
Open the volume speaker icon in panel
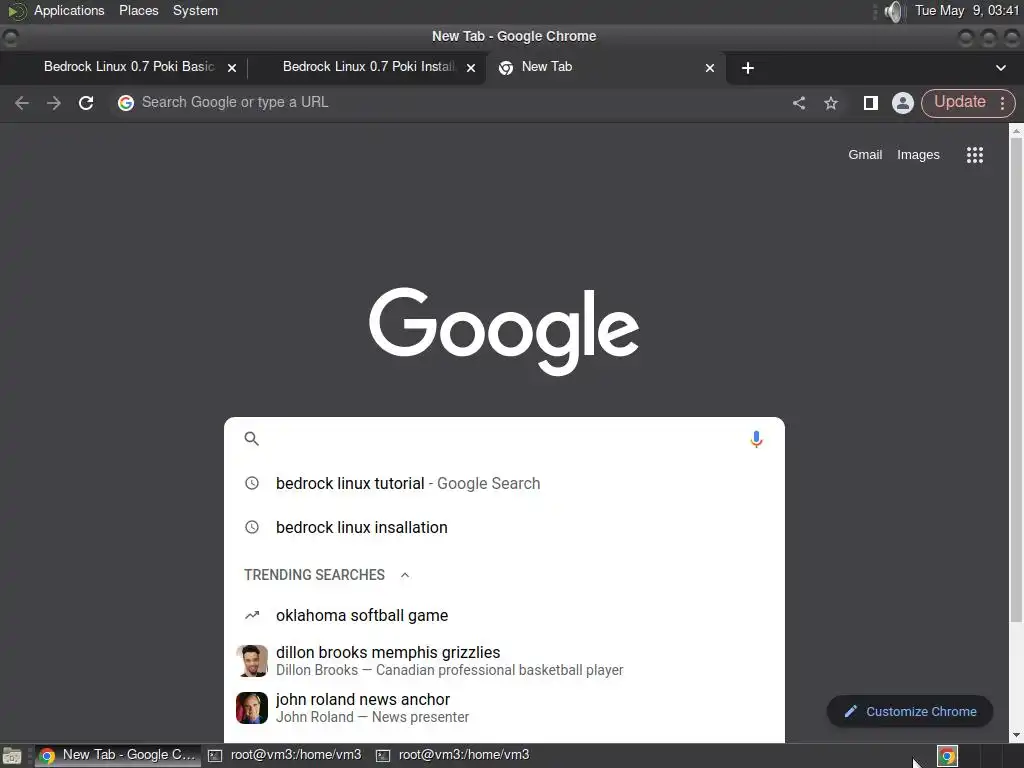click(x=893, y=11)
